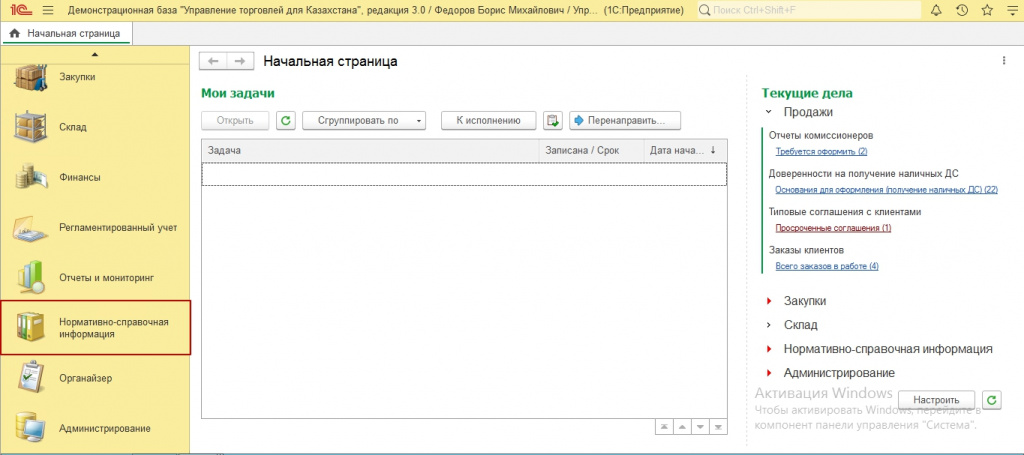
Task: Open Регламентированный учет section
Action: coord(118,228)
